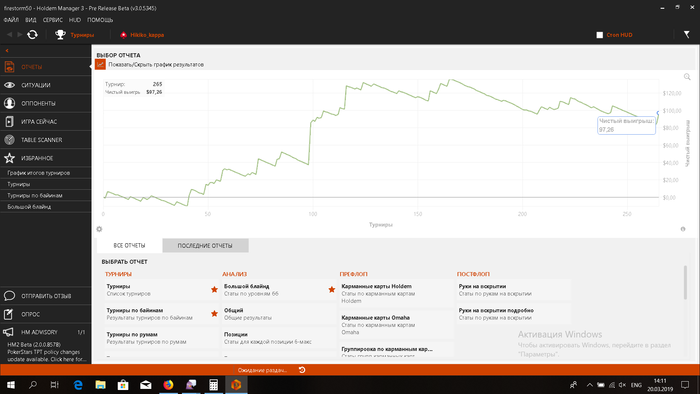The width and height of the screenshot is (700, 394).
Task: Click the PokerStars TPT policy advisory message
Action: 46,352
